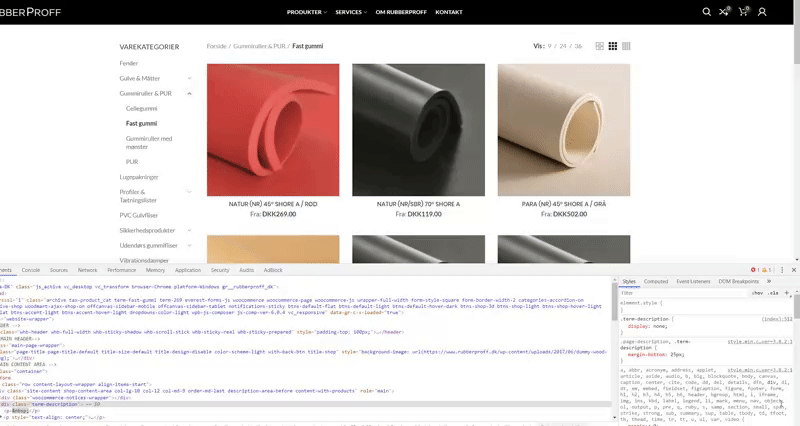800x426 pixels.
Task: Go to Forside breadcrumb link
Action: tap(216, 46)
